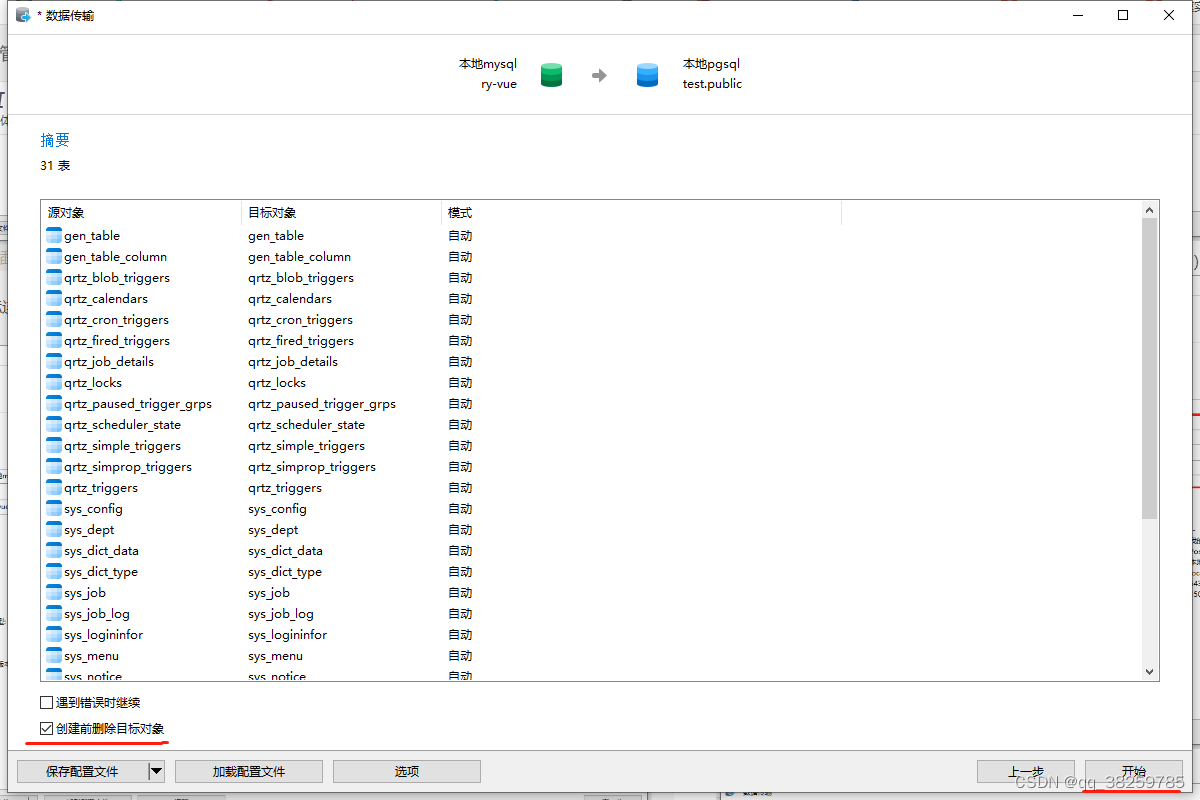This screenshot has height=800, width=1200.
Task: Click the 源对象 column header
Action: coord(142,213)
